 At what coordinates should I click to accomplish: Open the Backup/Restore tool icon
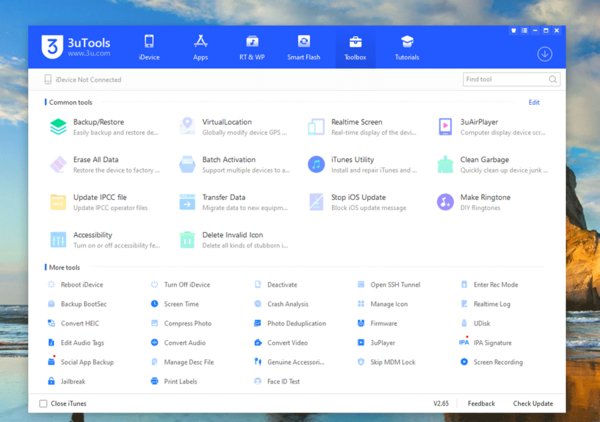58,127
